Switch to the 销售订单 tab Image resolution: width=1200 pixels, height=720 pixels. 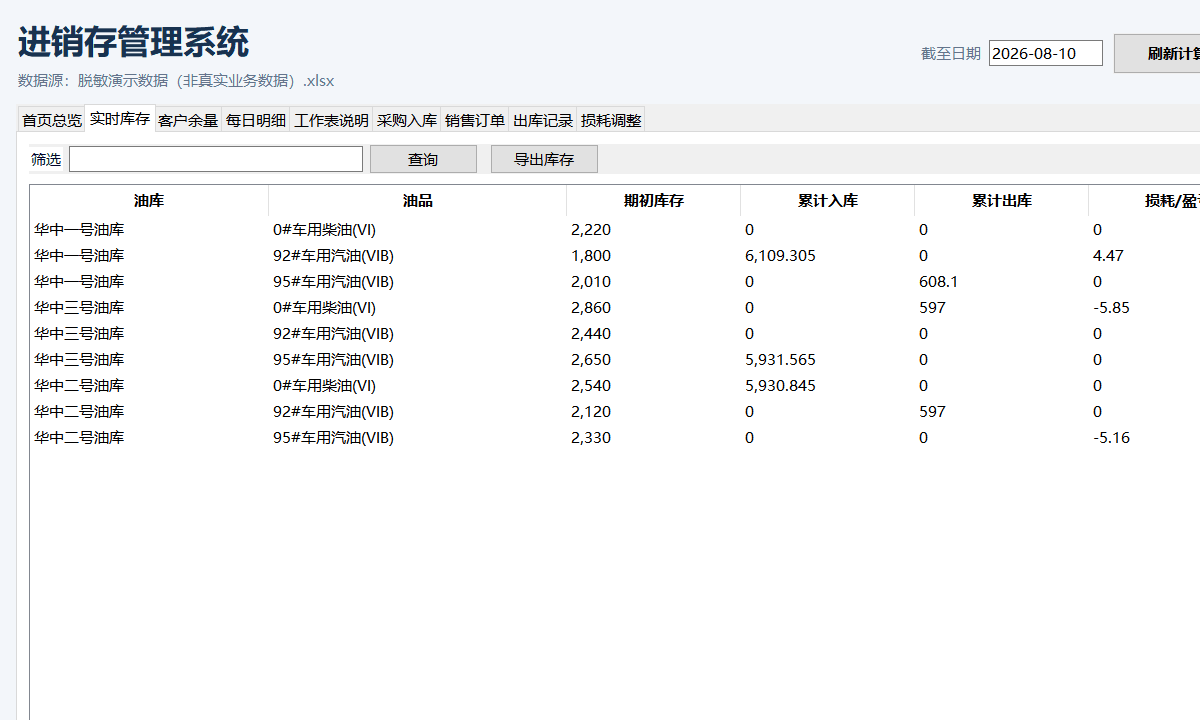(x=475, y=120)
